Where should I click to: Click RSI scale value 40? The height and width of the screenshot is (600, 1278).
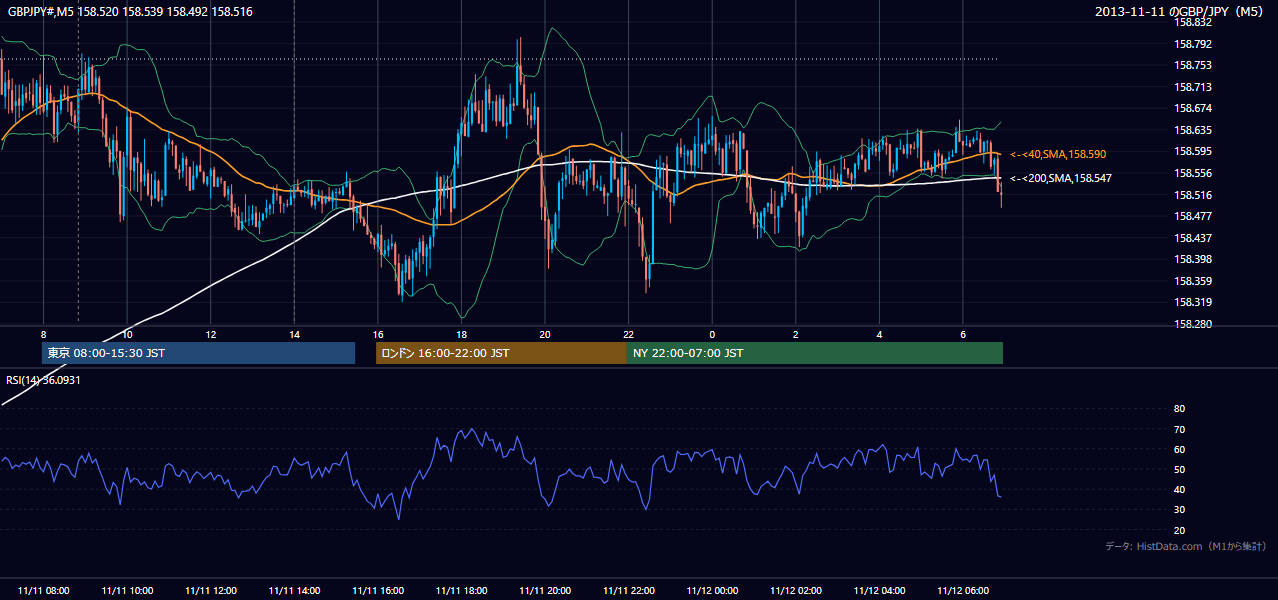(1179, 490)
